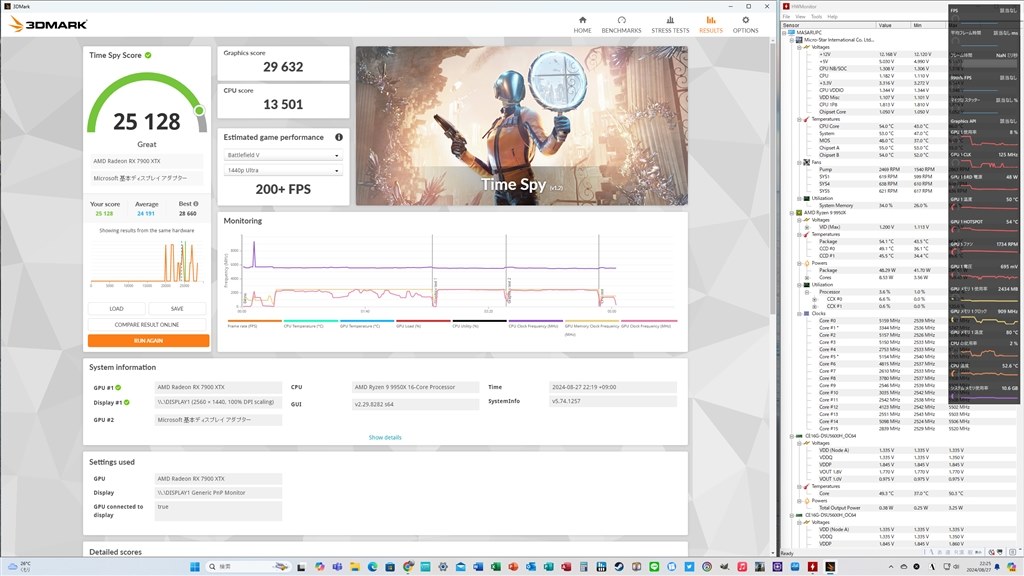Click the HWMonitor icon in its title bar
This screenshot has width=1024, height=576.
coord(786,6)
